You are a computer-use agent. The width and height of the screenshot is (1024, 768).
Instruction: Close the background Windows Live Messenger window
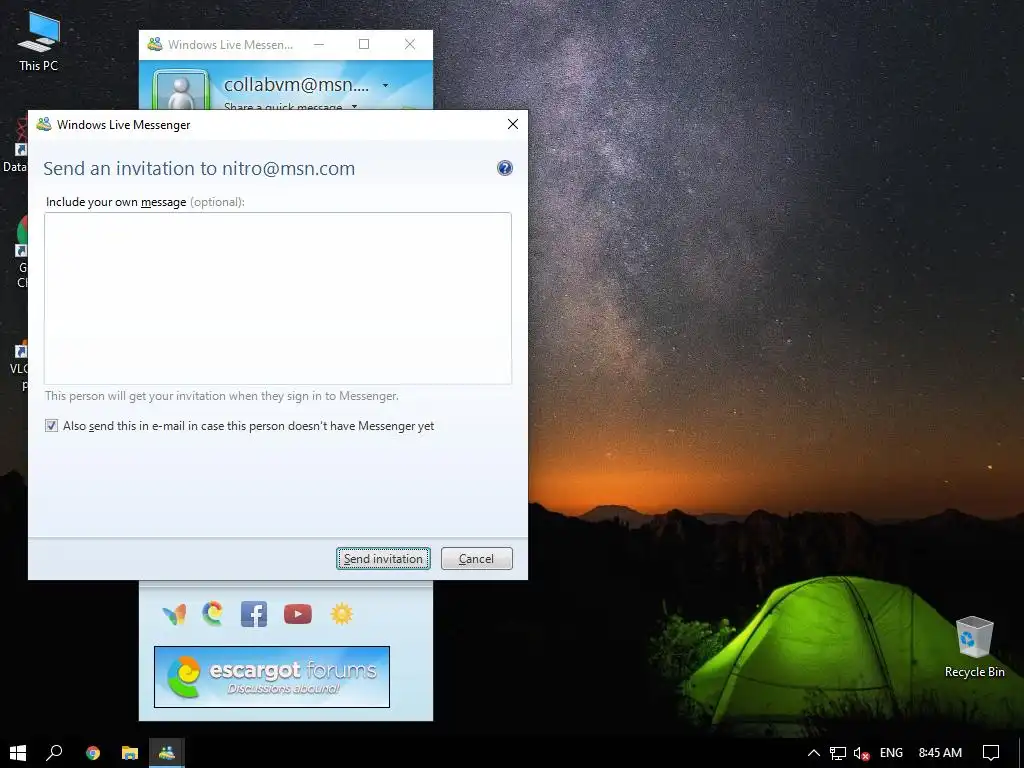point(409,44)
